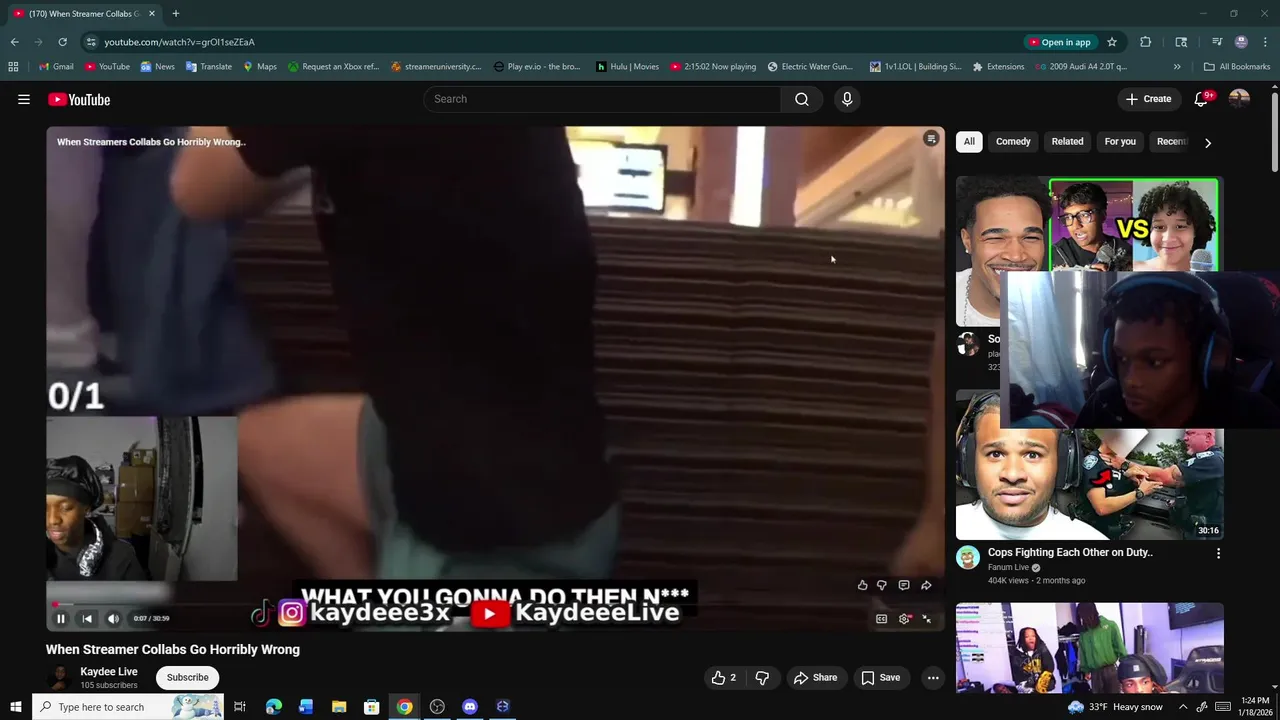Open the playlist icon on video corner
Viewport: 1280px width, 720px height.
click(x=931, y=139)
